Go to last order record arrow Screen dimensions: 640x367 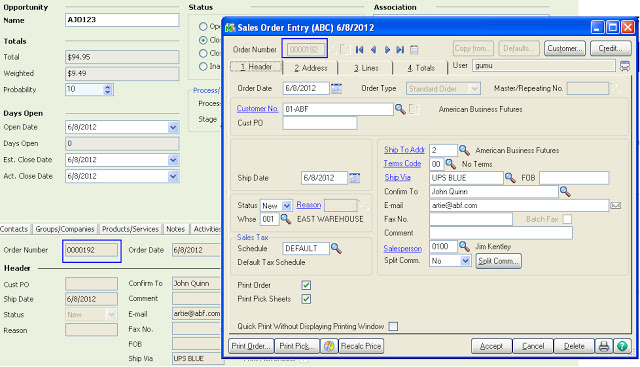point(400,50)
